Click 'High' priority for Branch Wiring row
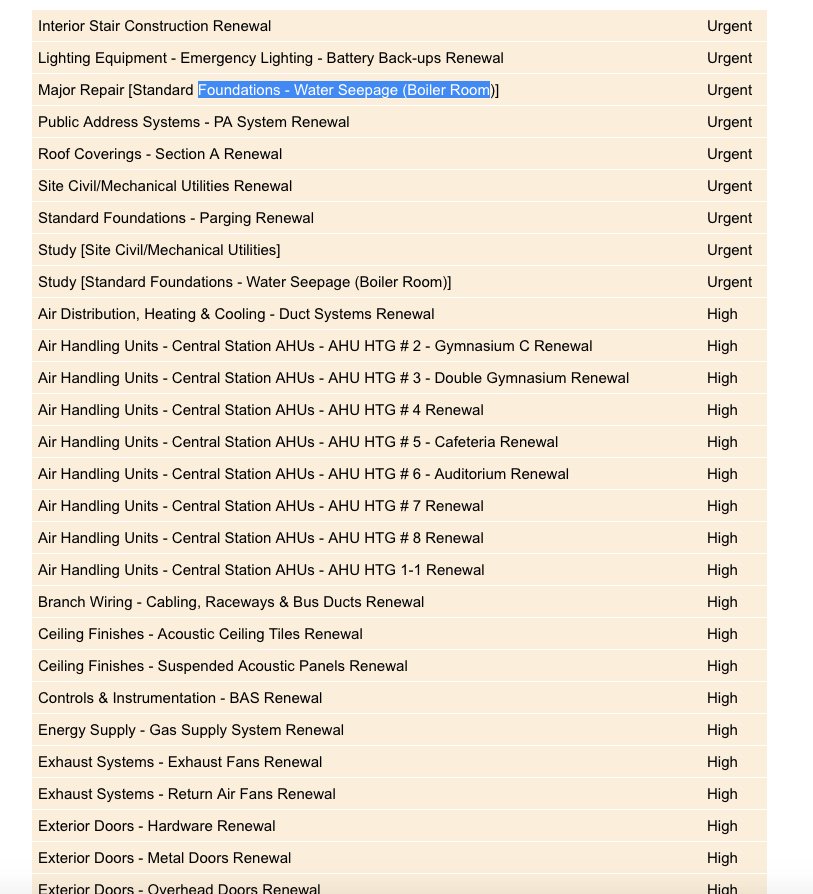Viewport: 813px width, 894px height. point(722,602)
